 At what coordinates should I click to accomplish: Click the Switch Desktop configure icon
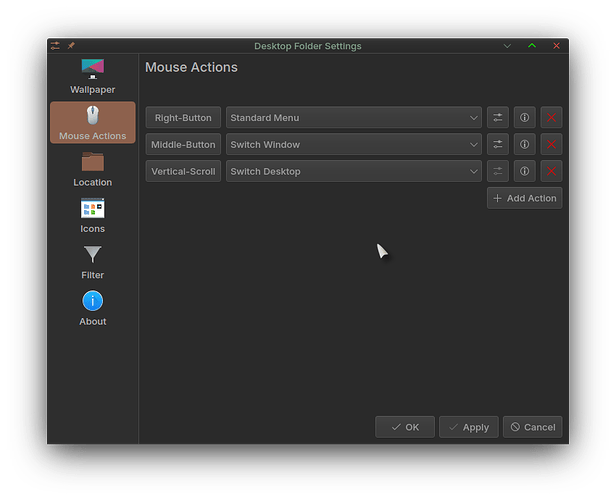[x=498, y=171]
